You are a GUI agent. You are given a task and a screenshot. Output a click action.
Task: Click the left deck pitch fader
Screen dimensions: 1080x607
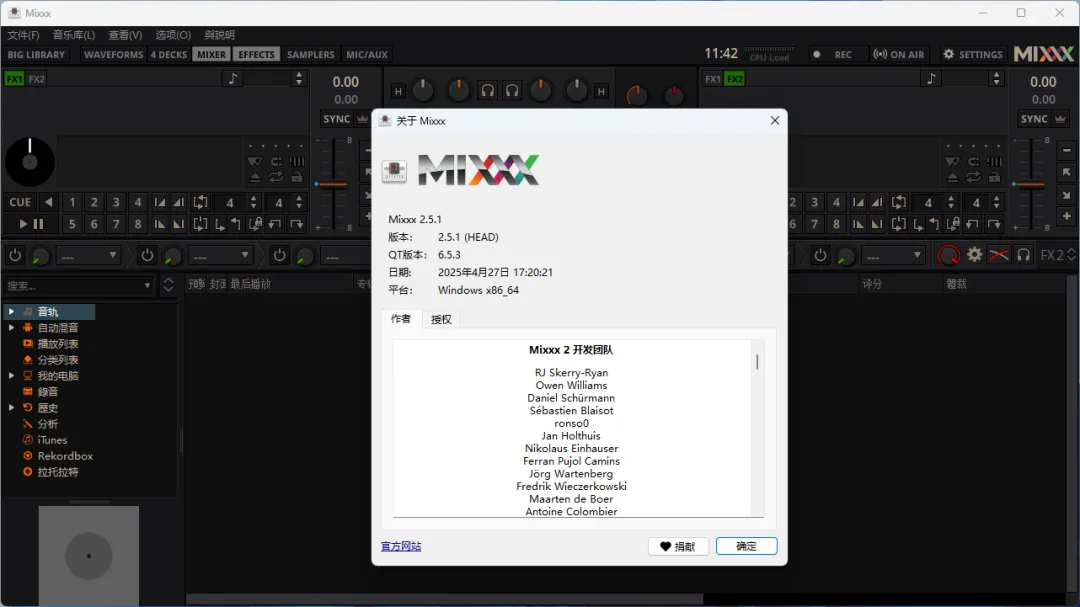(x=333, y=185)
